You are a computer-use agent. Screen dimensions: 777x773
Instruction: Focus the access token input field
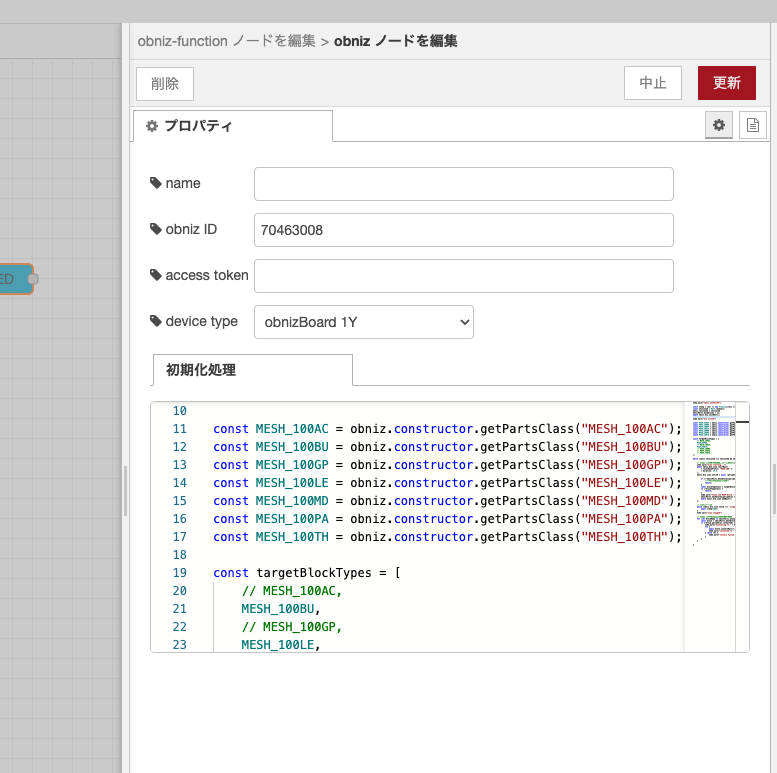click(463, 276)
